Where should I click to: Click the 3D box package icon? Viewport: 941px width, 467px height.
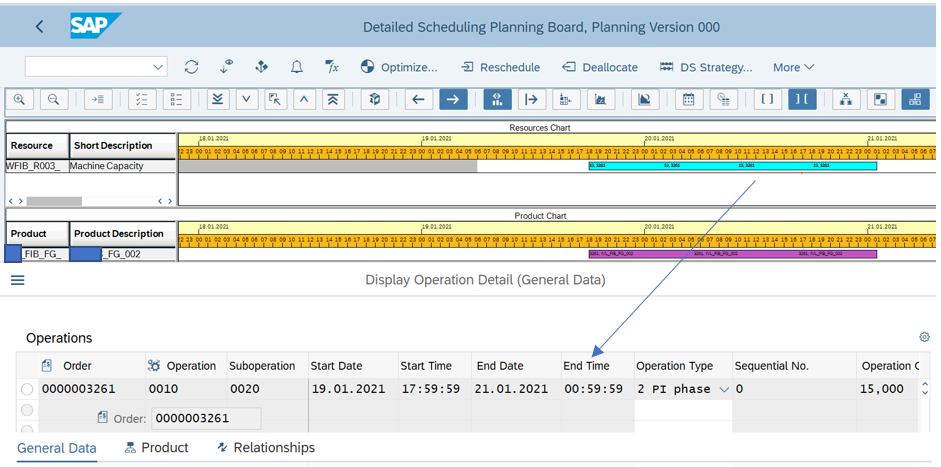click(x=375, y=100)
